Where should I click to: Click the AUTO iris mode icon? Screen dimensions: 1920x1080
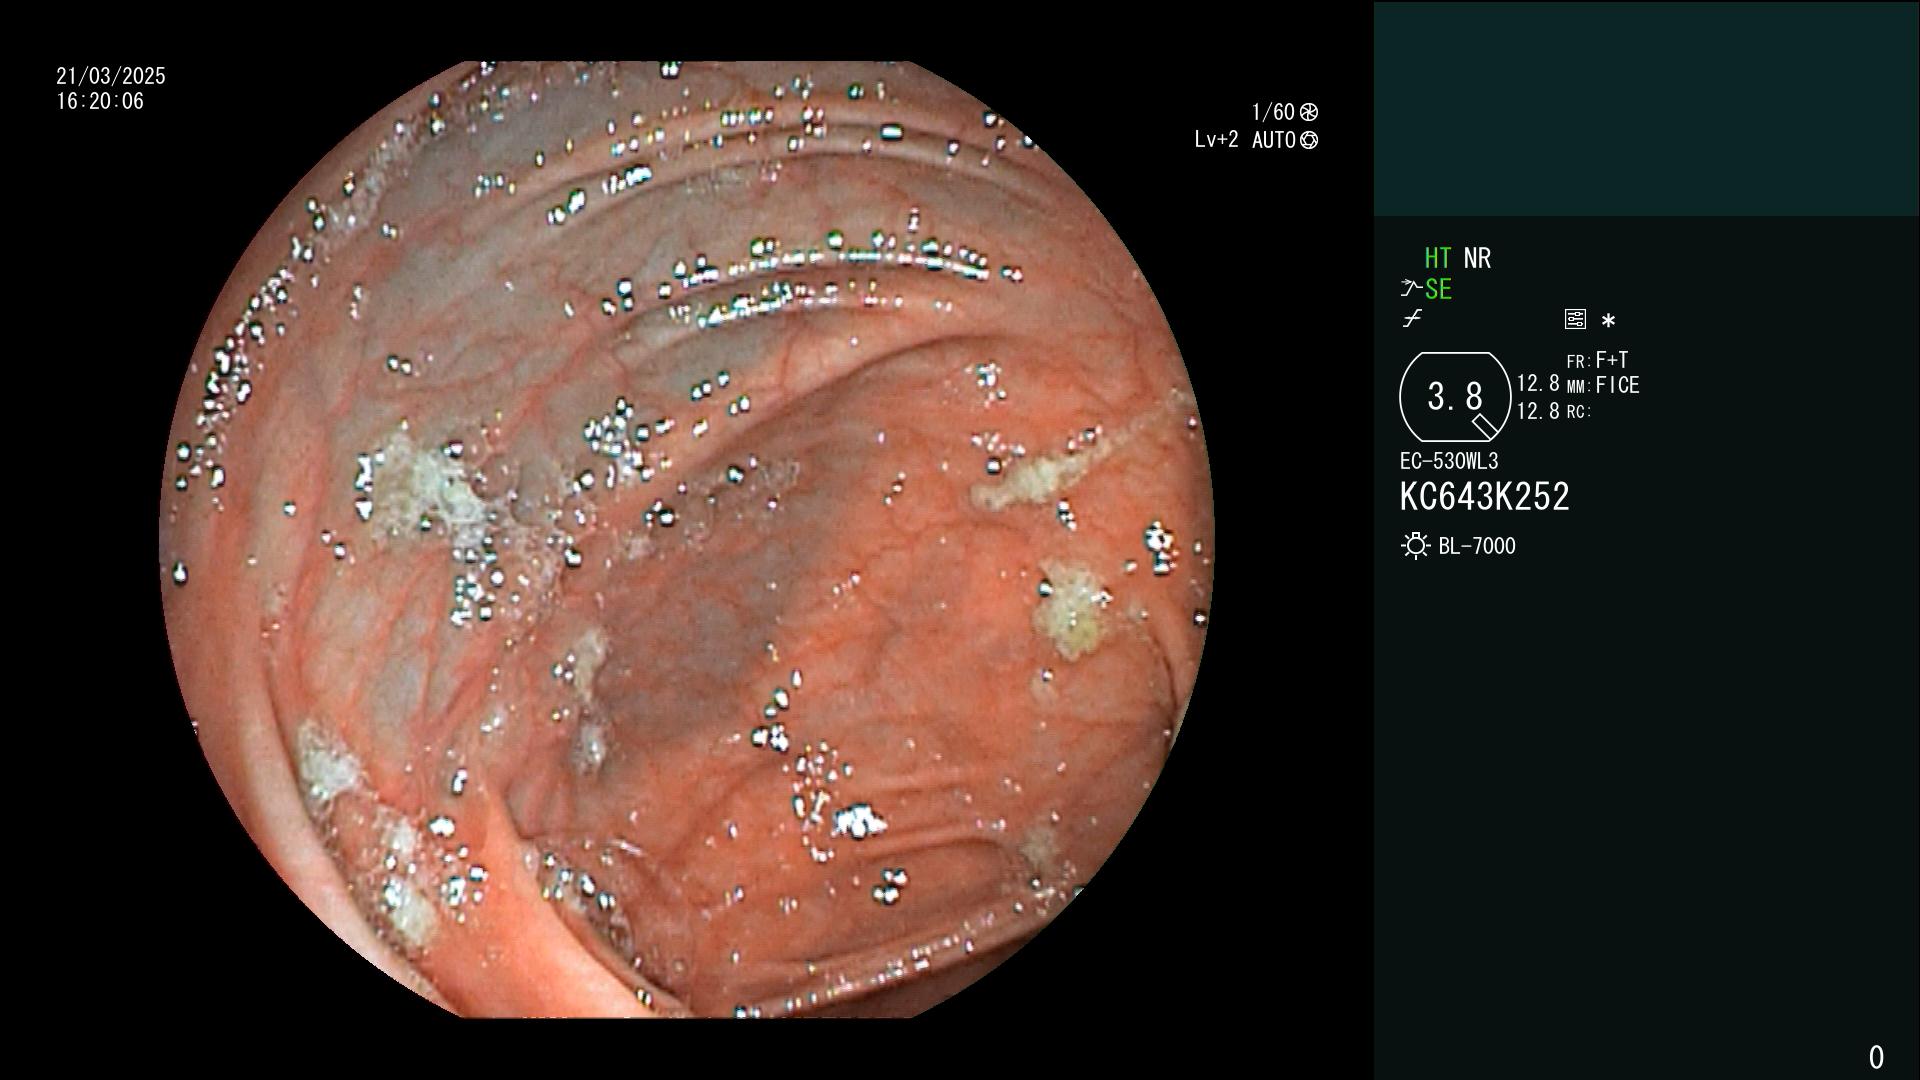pos(1309,140)
